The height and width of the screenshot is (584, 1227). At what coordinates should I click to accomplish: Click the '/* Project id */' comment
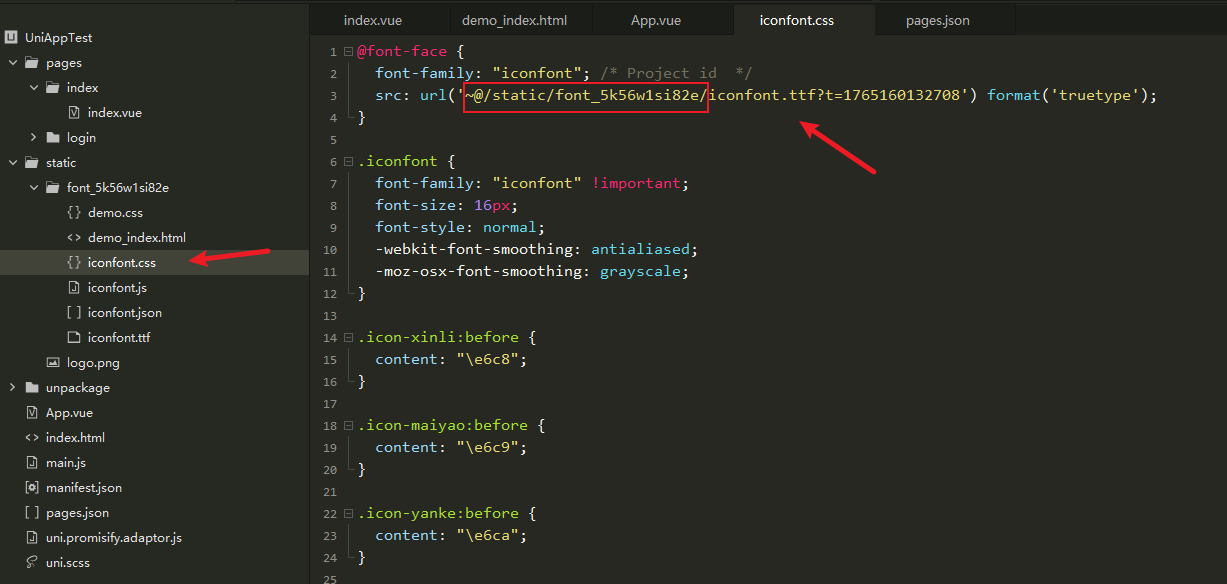click(677, 73)
